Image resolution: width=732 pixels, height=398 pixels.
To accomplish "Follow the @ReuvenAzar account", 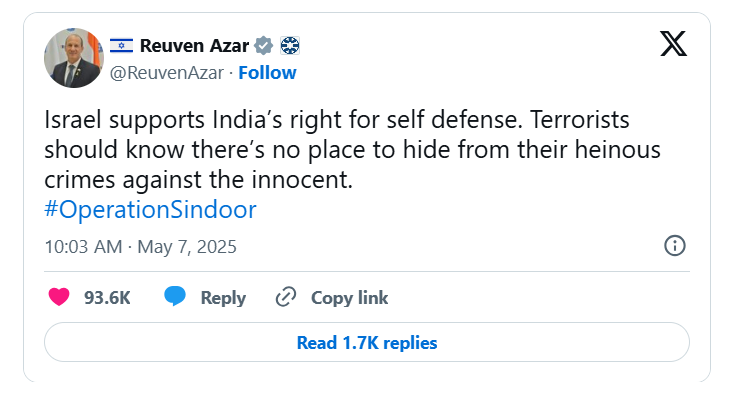I will (267, 73).
